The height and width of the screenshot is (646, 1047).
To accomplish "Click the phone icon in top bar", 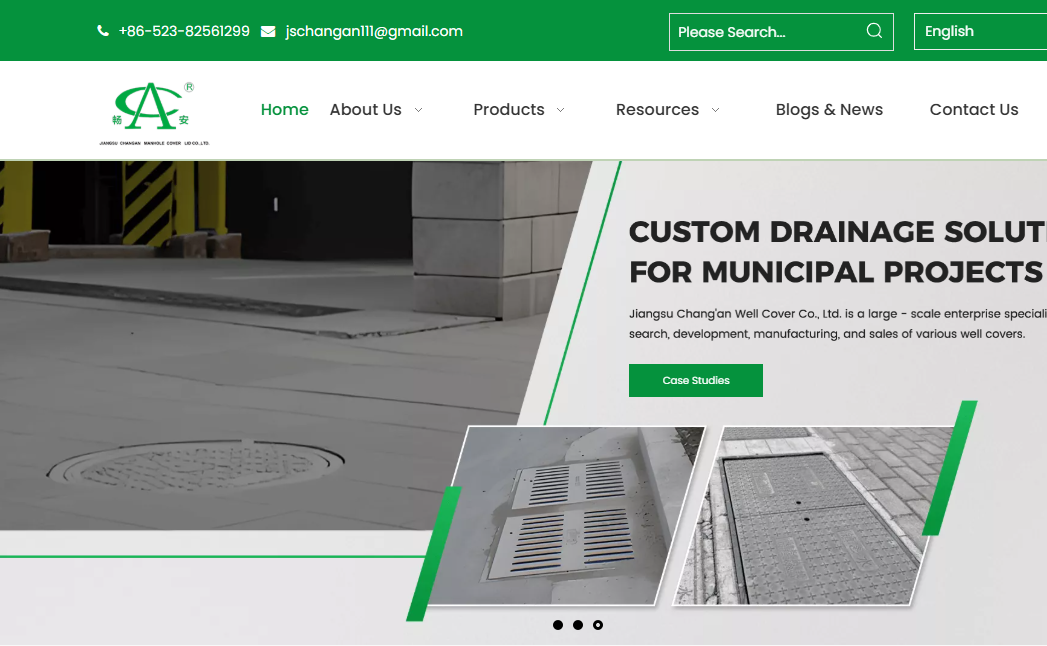I will (x=103, y=30).
